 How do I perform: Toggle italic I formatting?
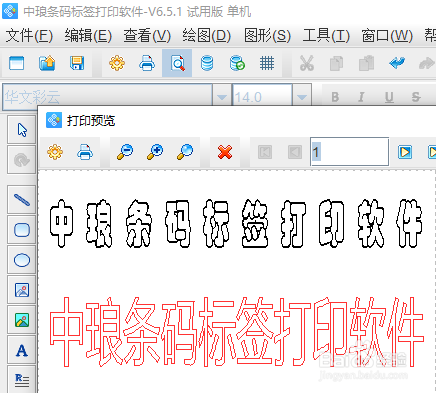[x=361, y=97]
